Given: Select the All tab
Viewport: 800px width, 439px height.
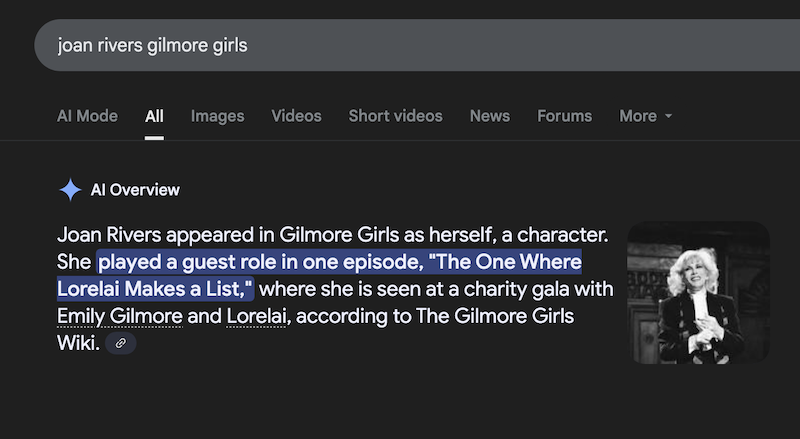Looking at the screenshot, I should coord(154,116).
